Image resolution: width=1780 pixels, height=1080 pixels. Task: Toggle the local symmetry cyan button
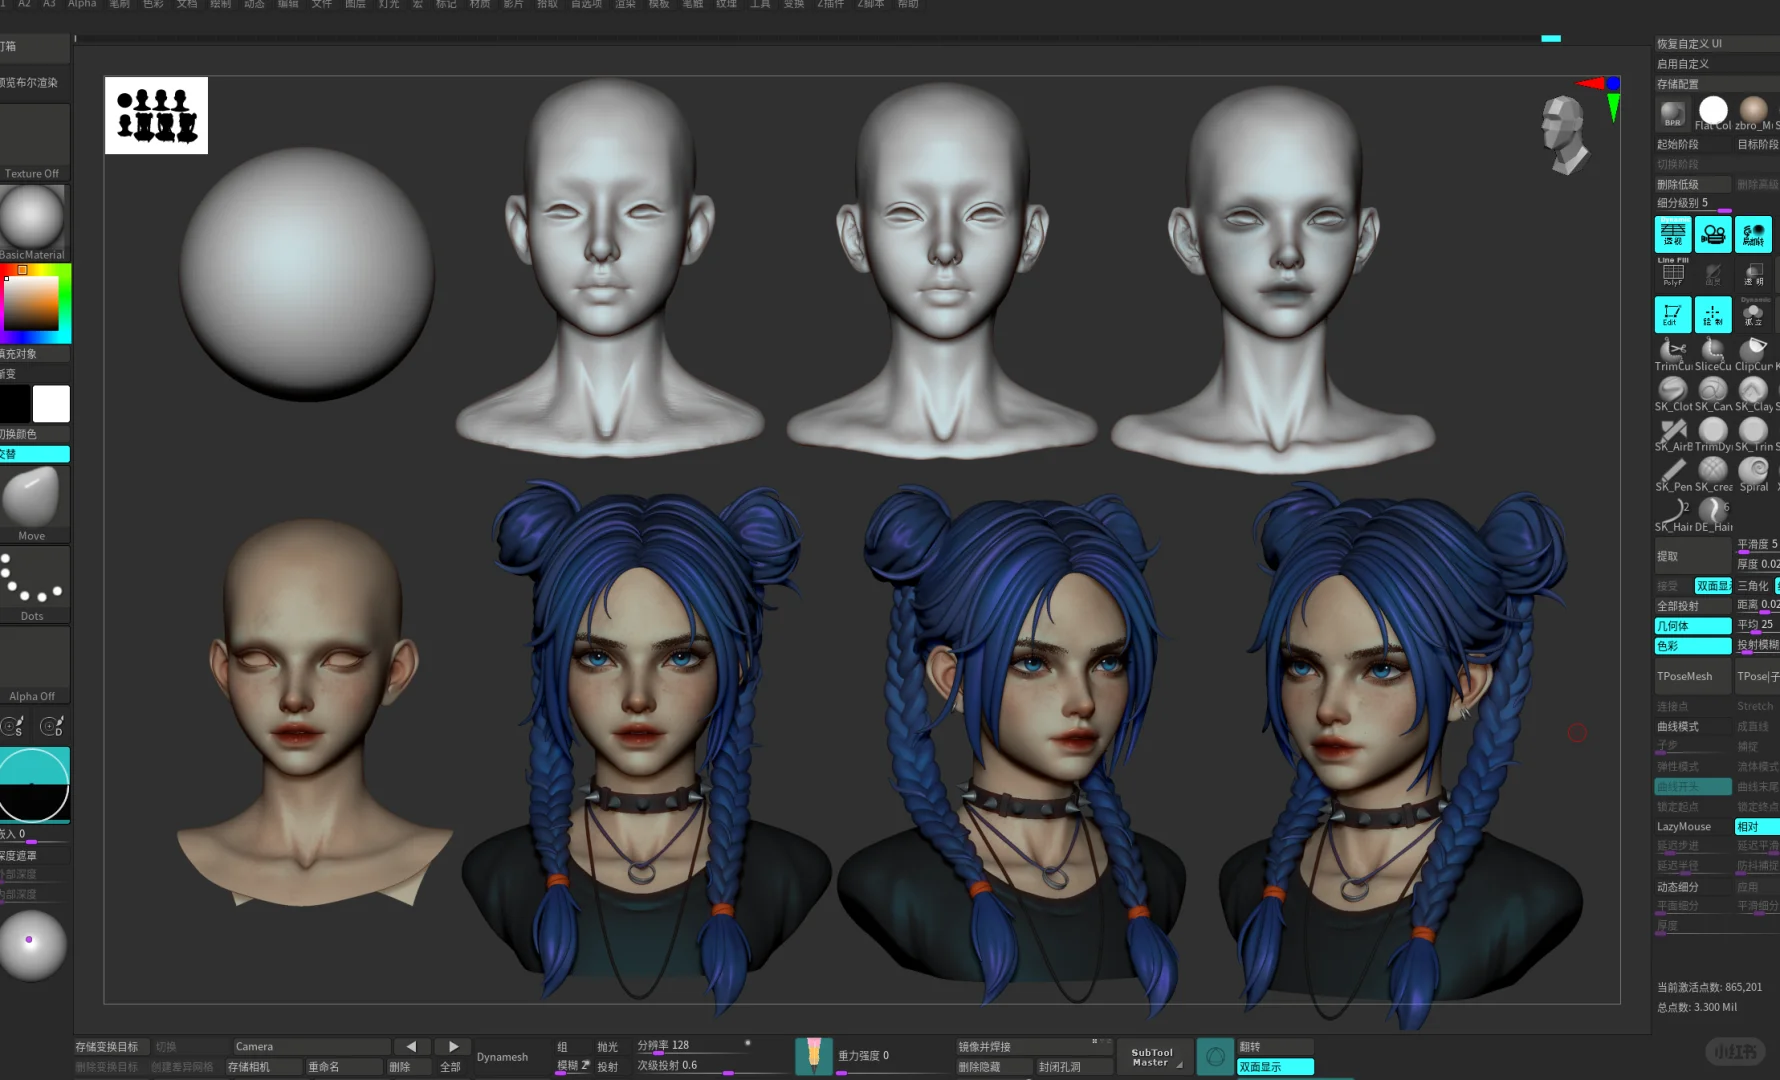coord(1753,235)
